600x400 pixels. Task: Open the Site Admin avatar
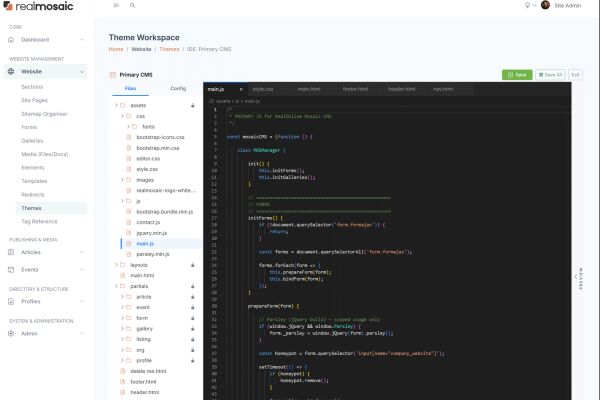pyautogui.click(x=545, y=5)
